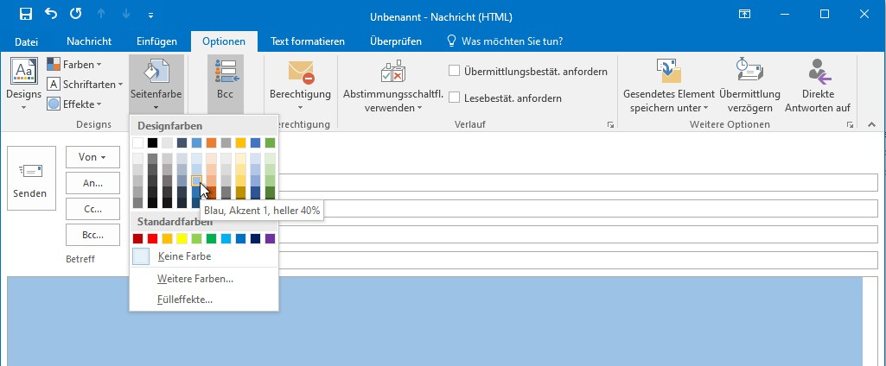886x366 pixels.
Task: Click the Senden button
Action: pyautogui.click(x=31, y=178)
